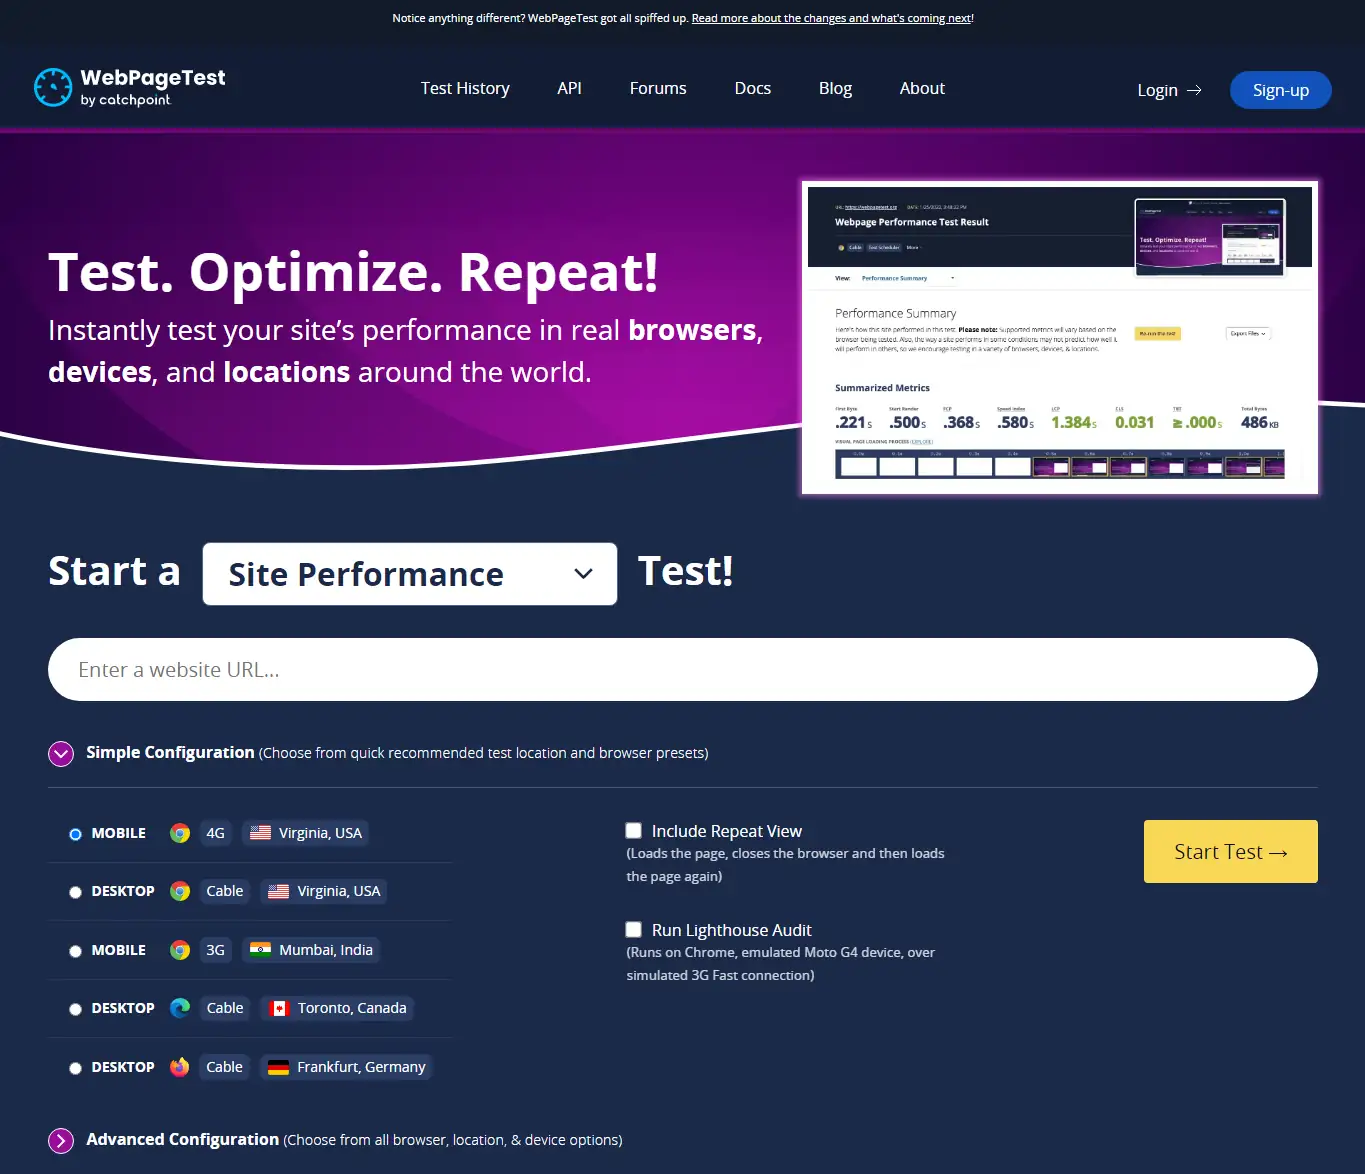
Task: Click the Germany flag beside Frankfurt
Action: click(279, 1067)
